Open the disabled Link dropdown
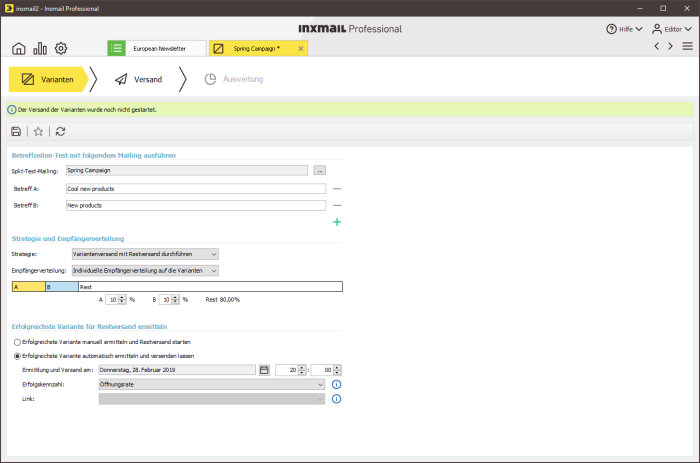The image size is (700, 463). tap(212, 399)
